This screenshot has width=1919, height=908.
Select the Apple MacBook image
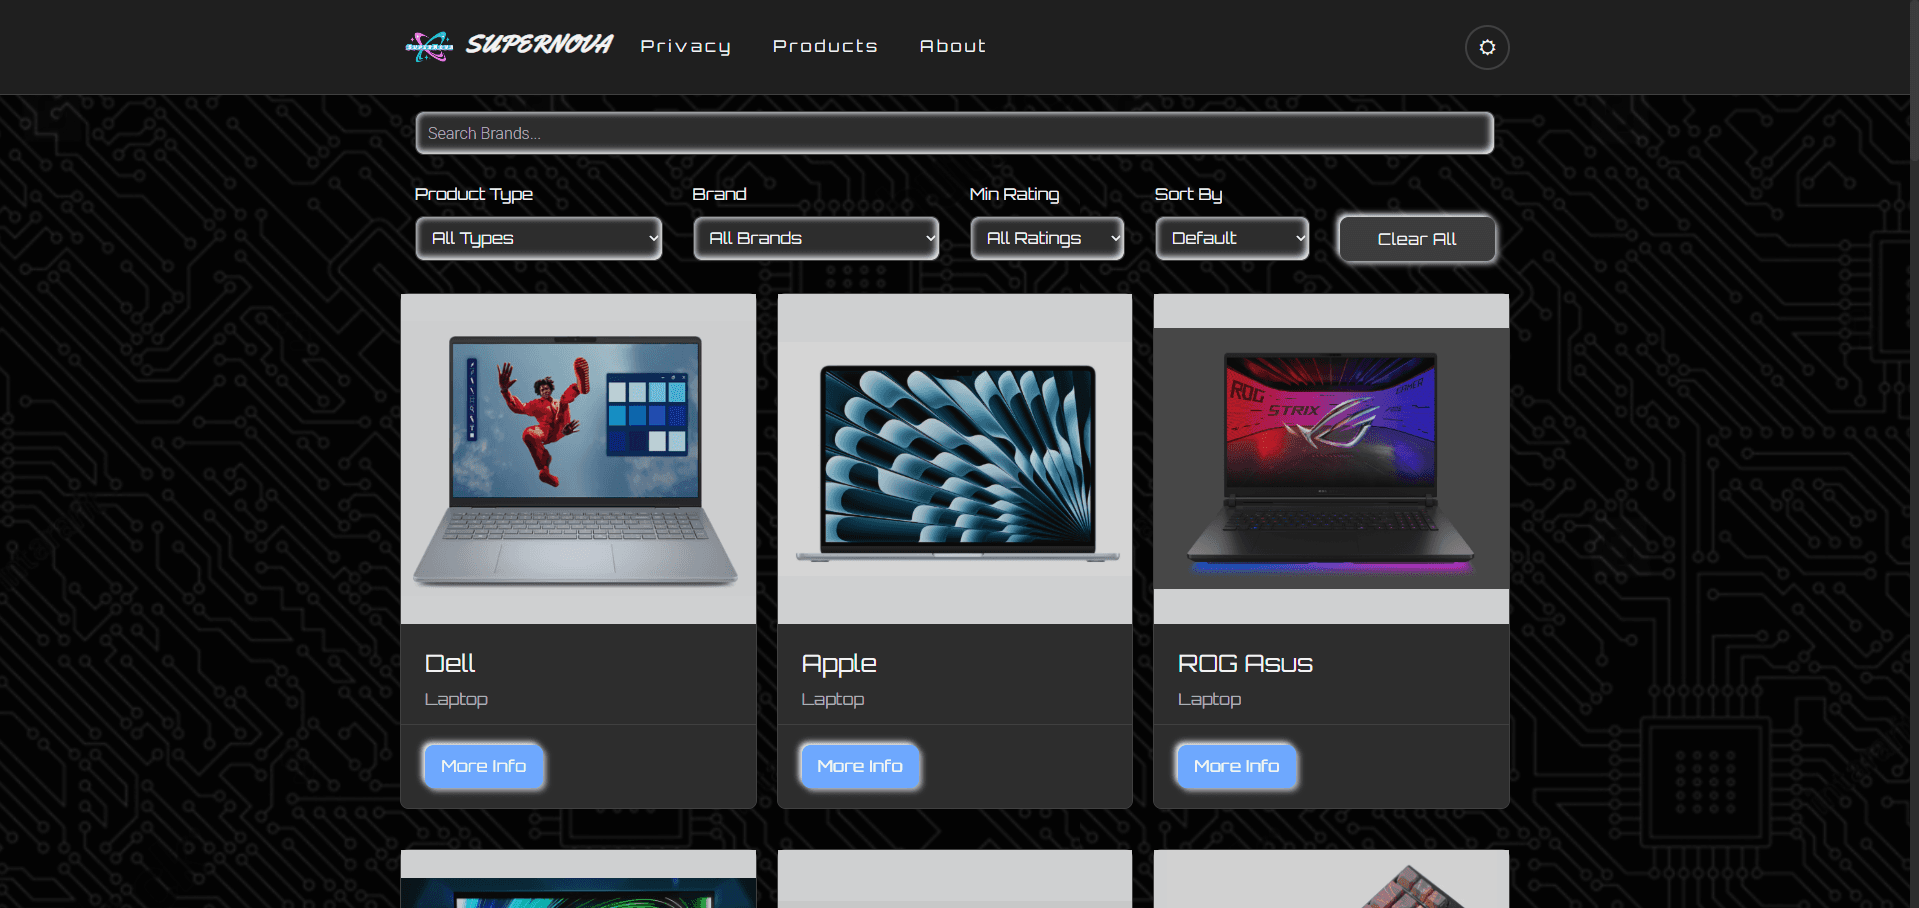(955, 459)
